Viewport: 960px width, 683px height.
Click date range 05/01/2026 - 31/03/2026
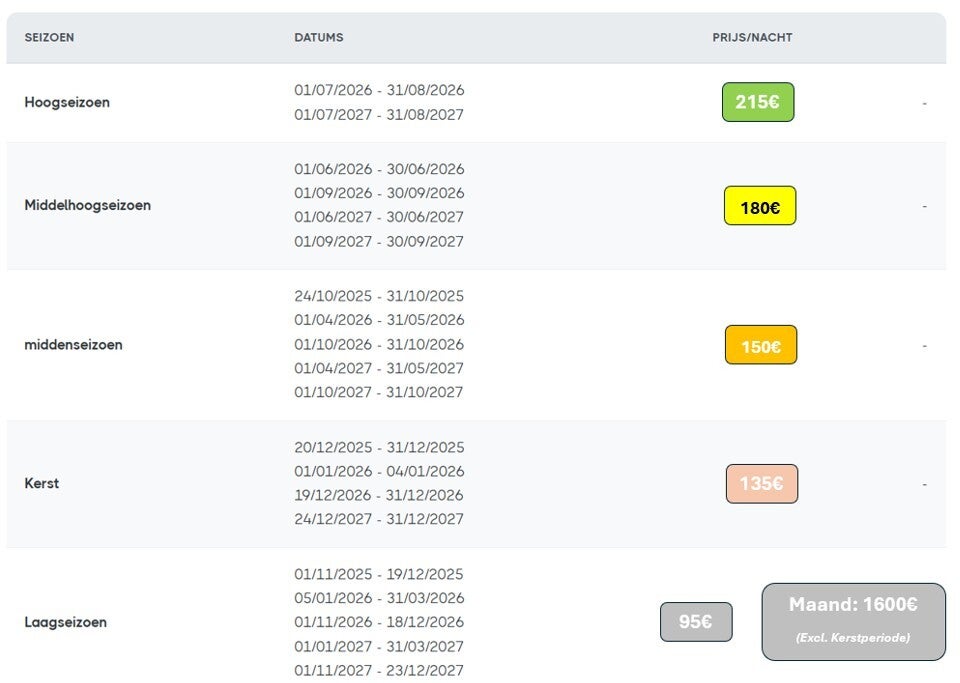tap(379, 598)
